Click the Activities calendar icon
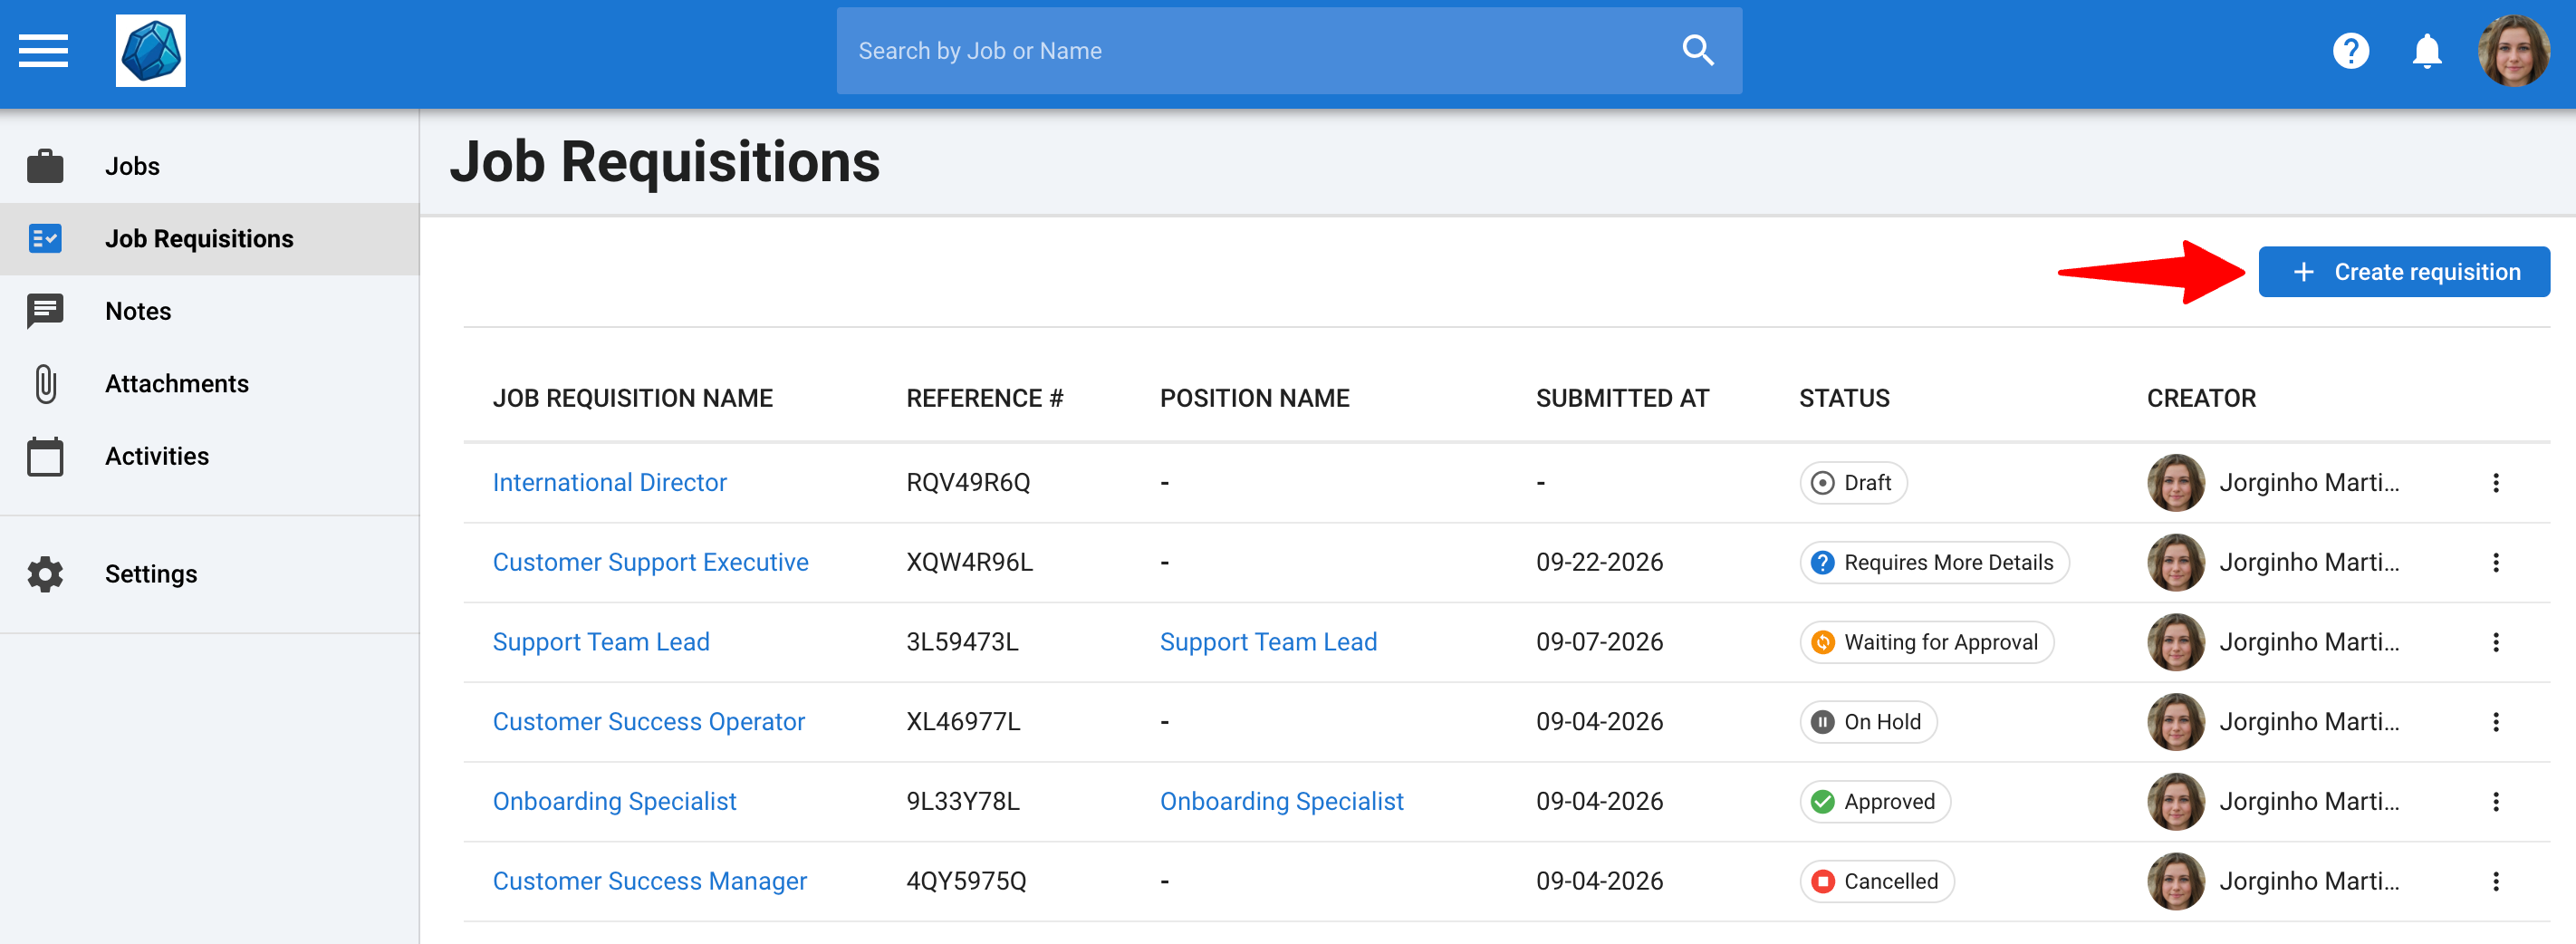 [45, 457]
